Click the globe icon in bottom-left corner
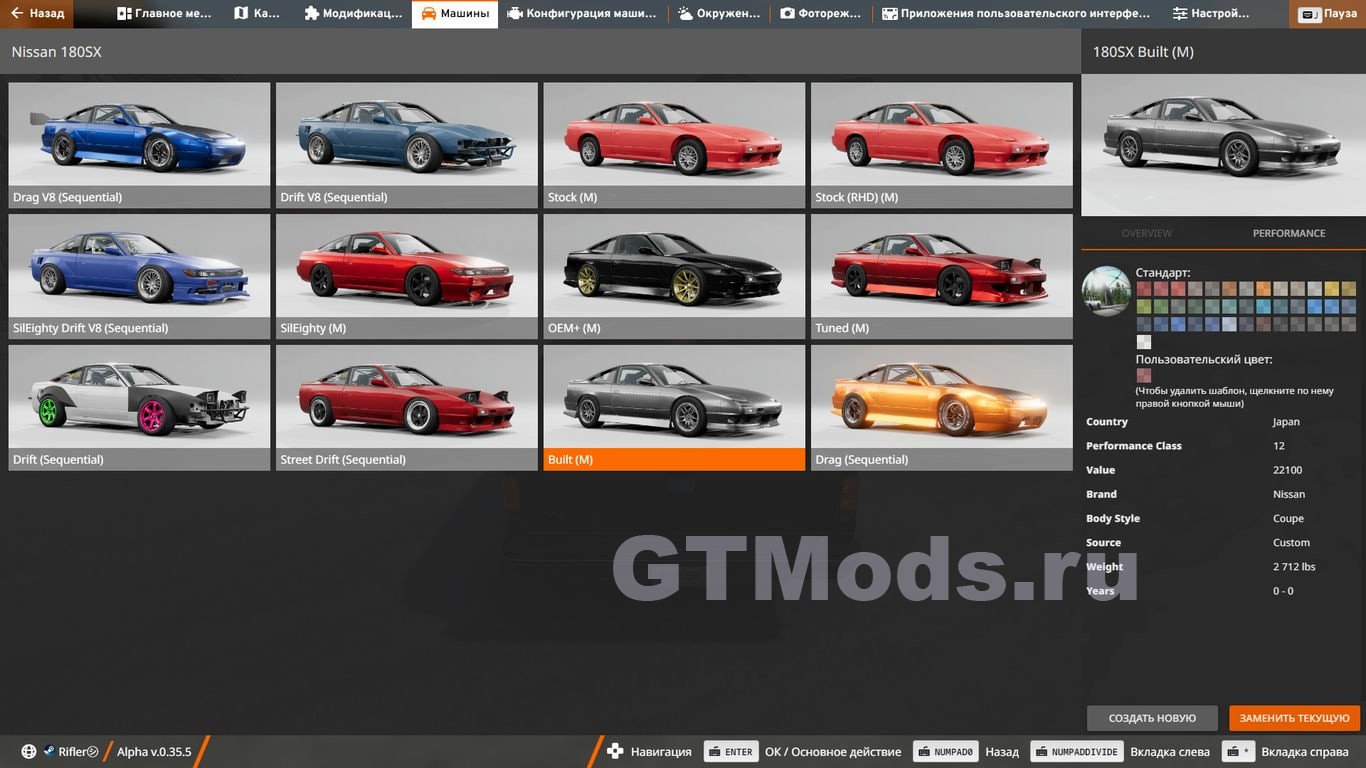Screen dimensions: 1366x768 [29, 752]
